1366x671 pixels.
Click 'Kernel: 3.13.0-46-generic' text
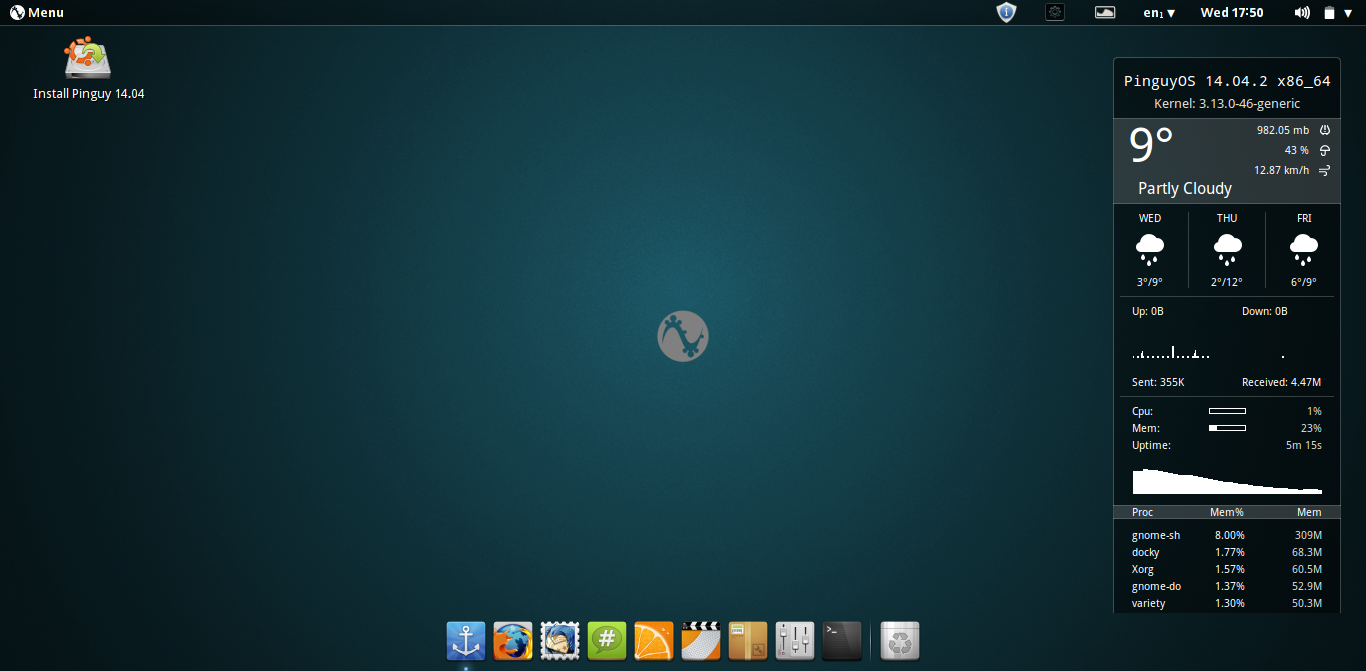pyautogui.click(x=1227, y=104)
